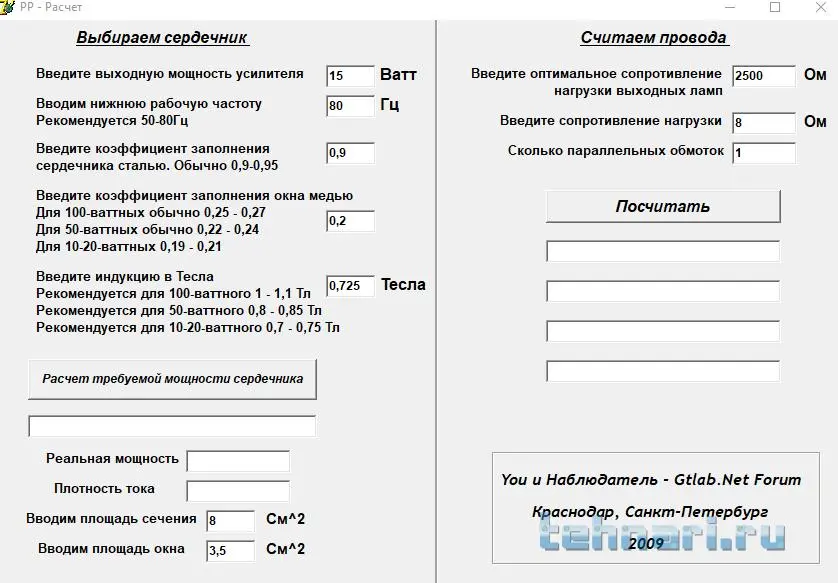Click the 'Реальная мощность' output field
Image resolution: width=838 pixels, height=583 pixels.
238,461
